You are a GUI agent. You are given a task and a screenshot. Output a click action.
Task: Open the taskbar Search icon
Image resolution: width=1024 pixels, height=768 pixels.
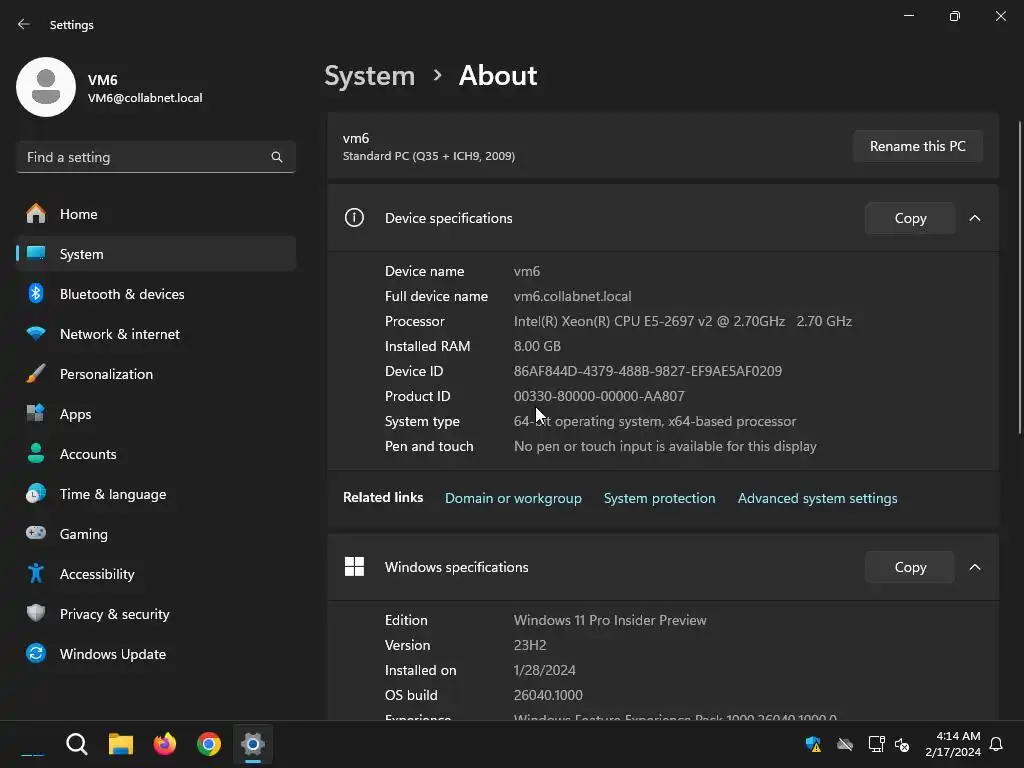pyautogui.click(x=76, y=744)
